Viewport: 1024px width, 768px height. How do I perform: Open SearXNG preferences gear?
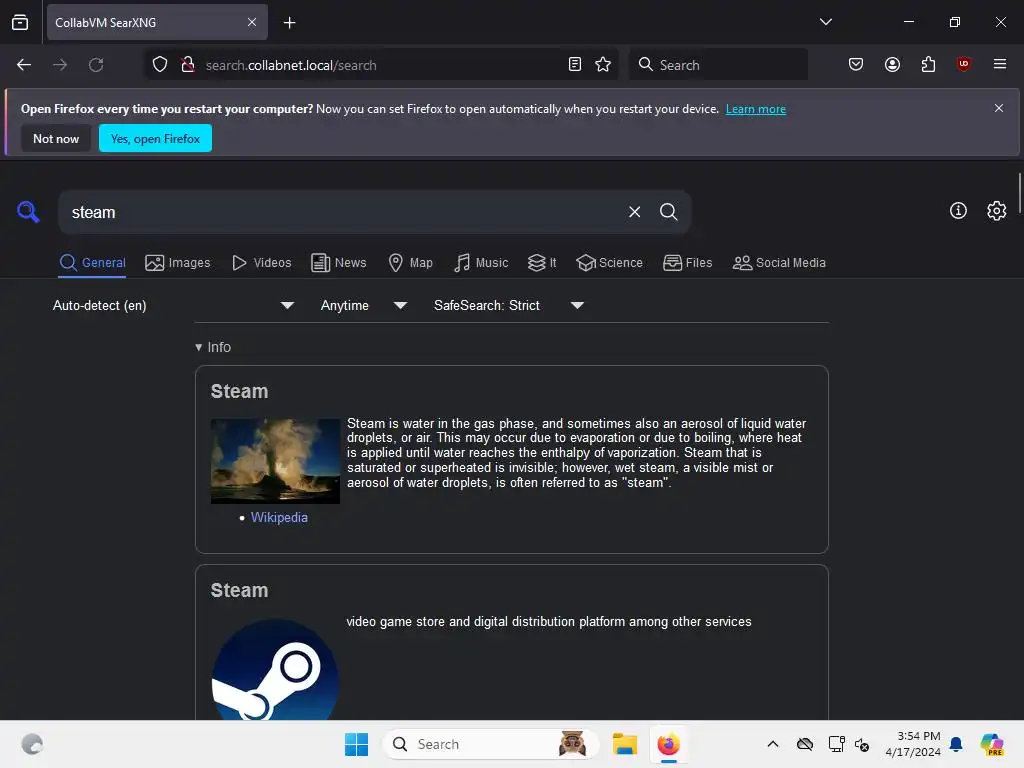997,210
